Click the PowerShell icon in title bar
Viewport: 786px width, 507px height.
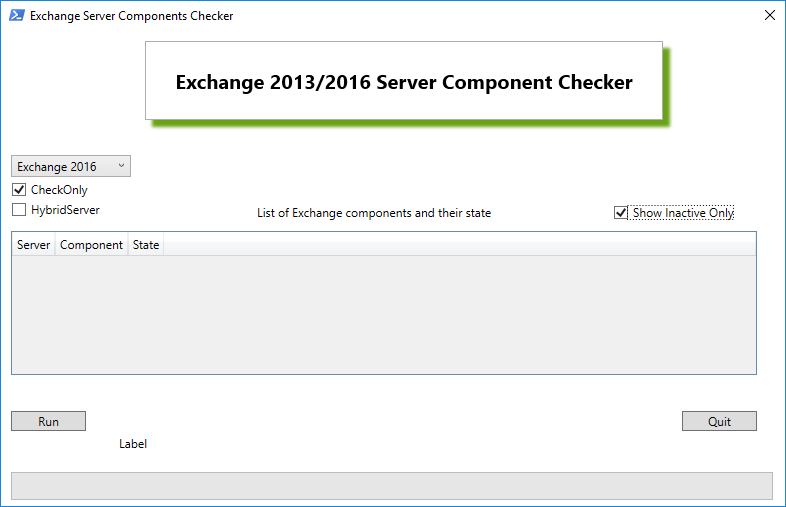click(17, 16)
